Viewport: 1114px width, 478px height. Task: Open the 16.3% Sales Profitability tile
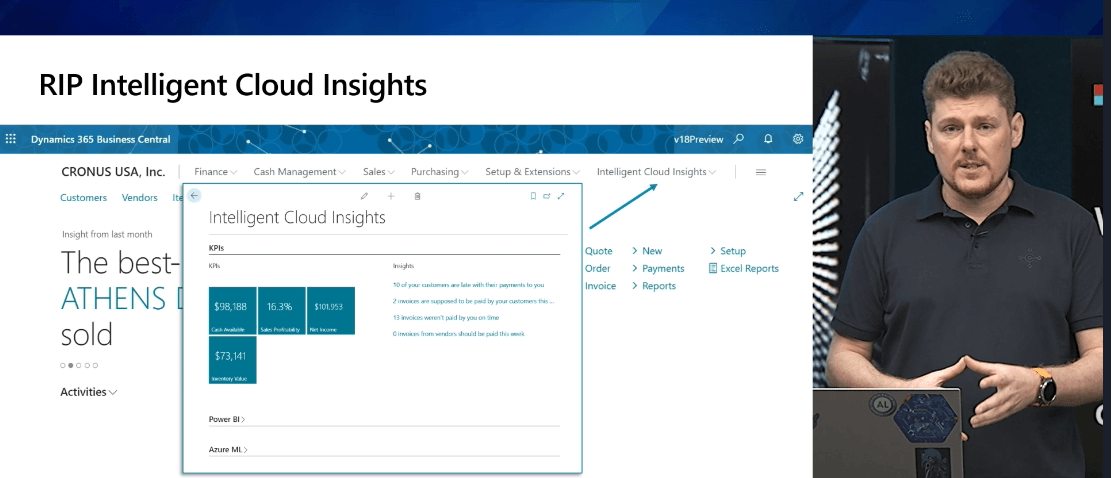(x=281, y=310)
